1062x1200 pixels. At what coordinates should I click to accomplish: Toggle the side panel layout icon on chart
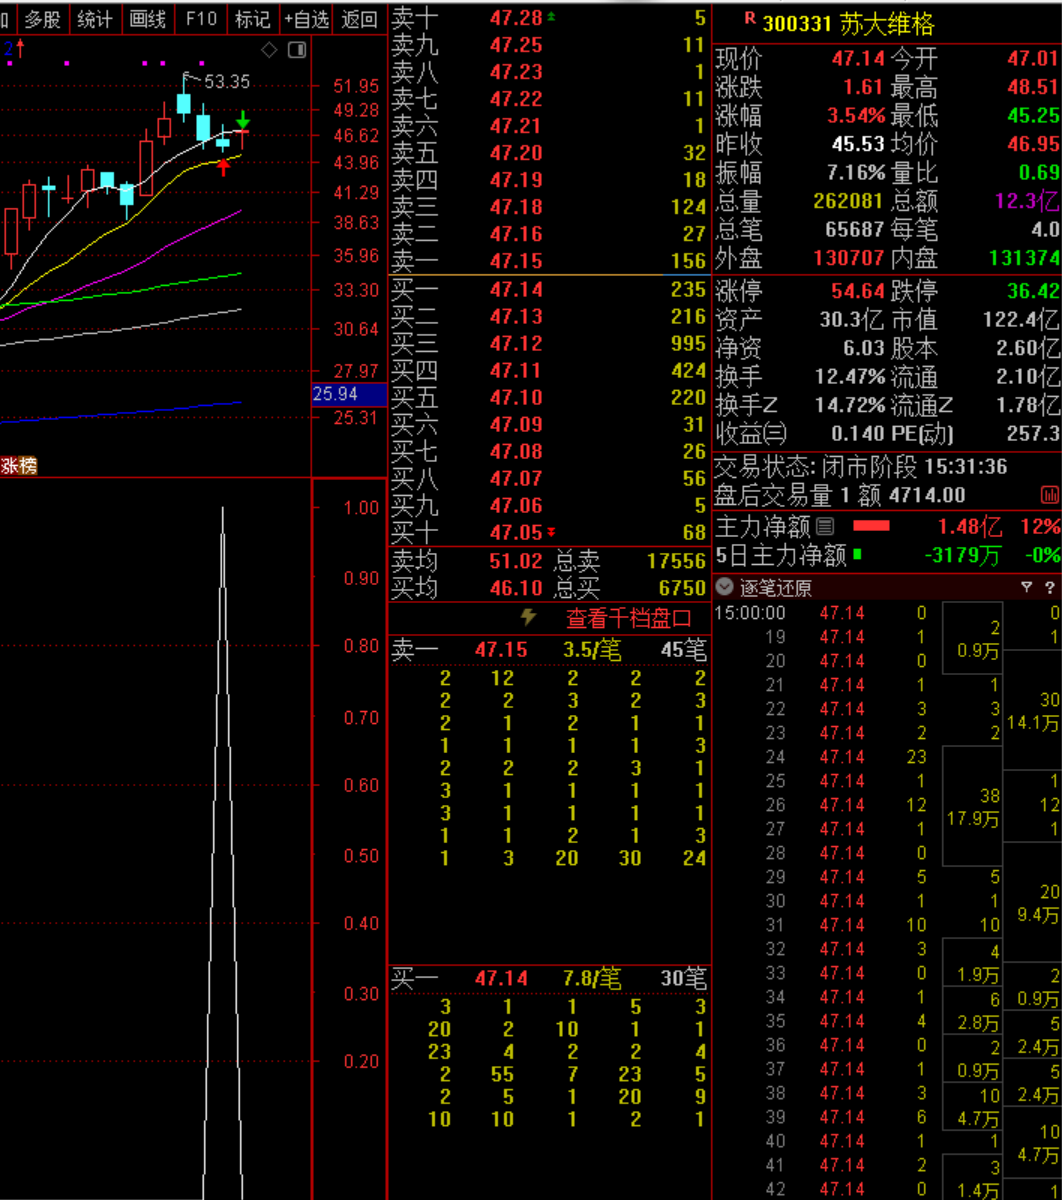[297, 50]
